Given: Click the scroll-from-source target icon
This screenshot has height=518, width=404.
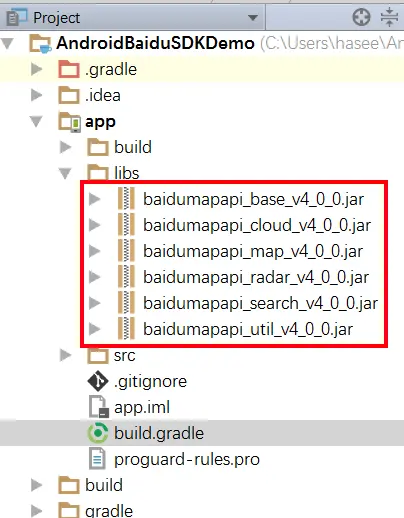Looking at the screenshot, I should (x=361, y=17).
